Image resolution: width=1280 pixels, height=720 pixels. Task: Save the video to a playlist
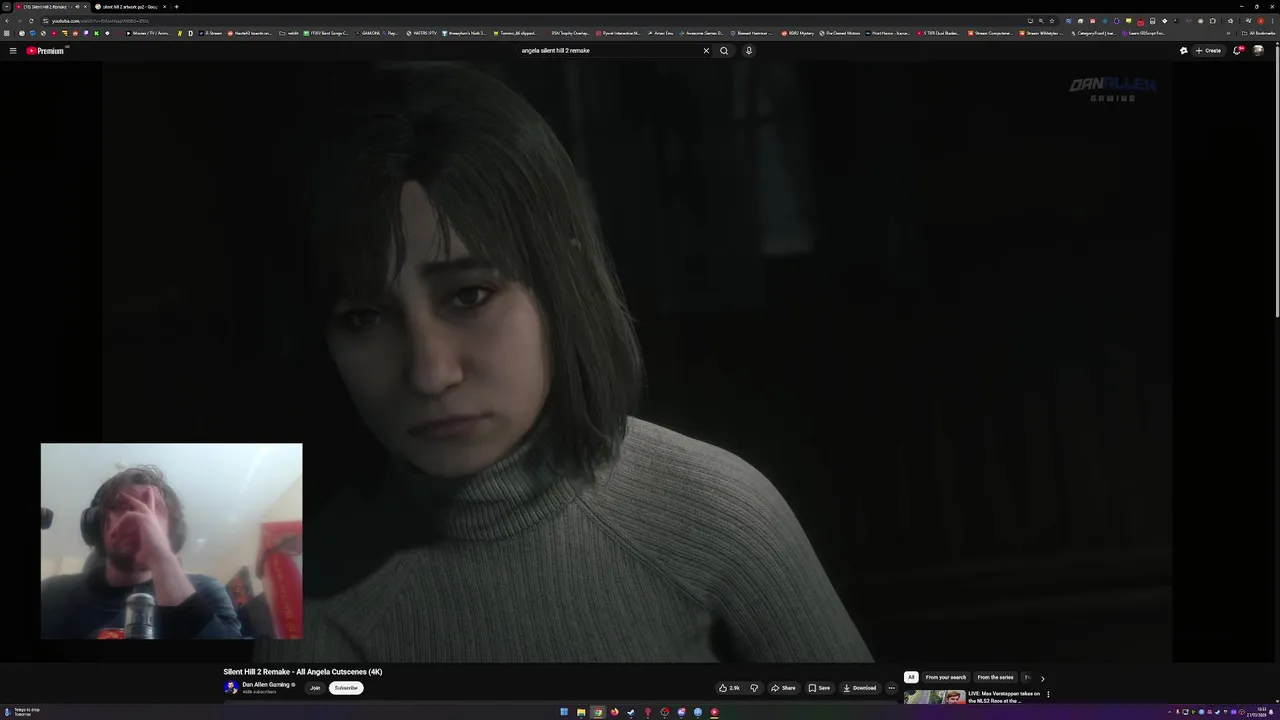click(x=819, y=688)
